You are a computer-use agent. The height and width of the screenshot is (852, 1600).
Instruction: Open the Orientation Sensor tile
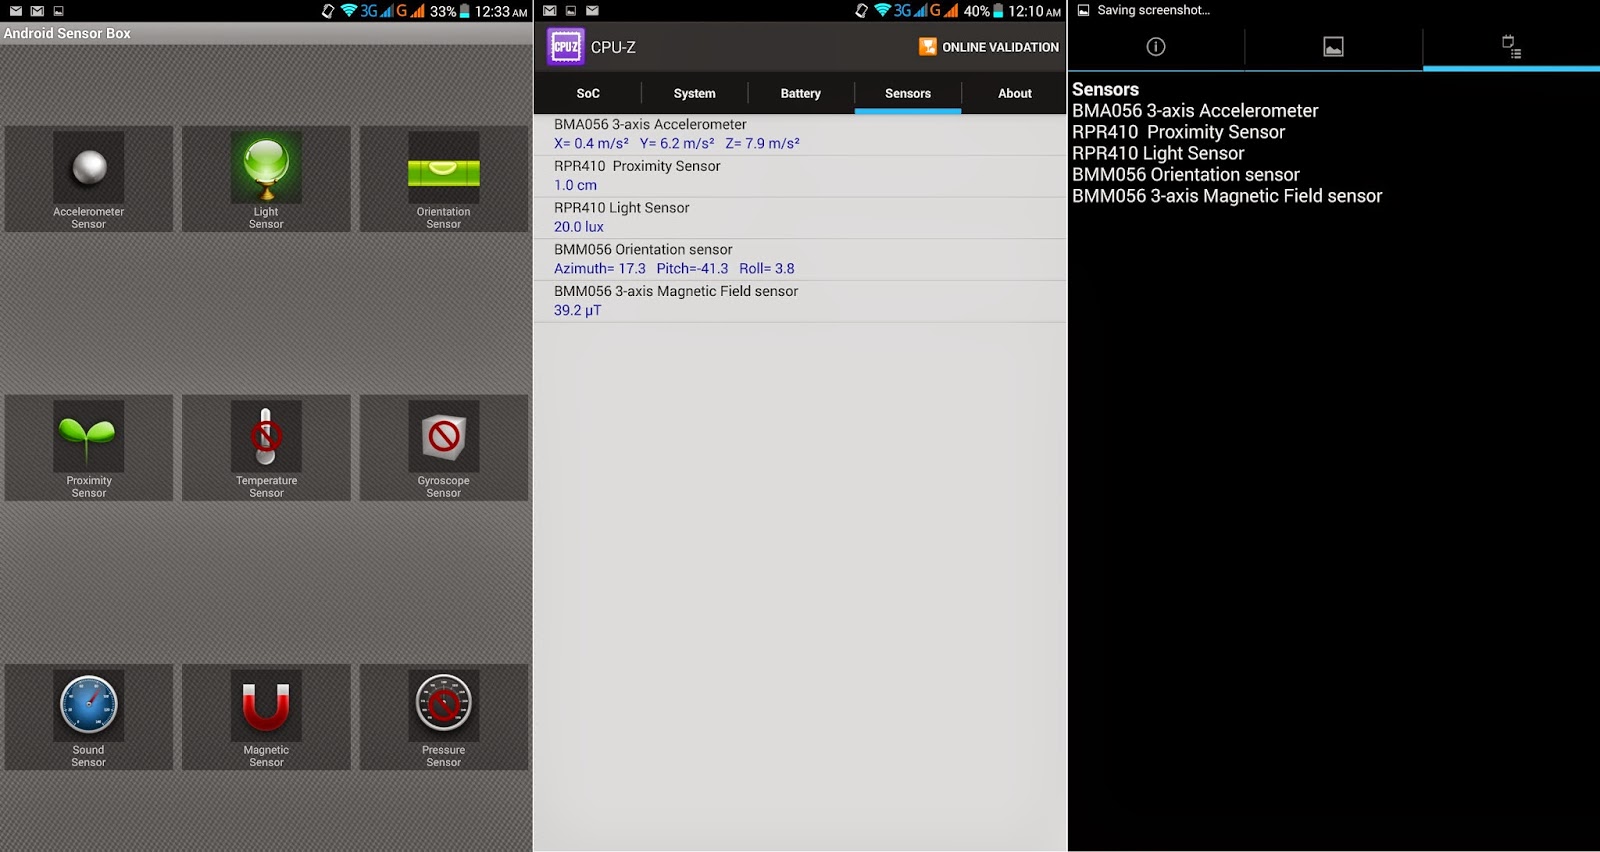tap(444, 179)
